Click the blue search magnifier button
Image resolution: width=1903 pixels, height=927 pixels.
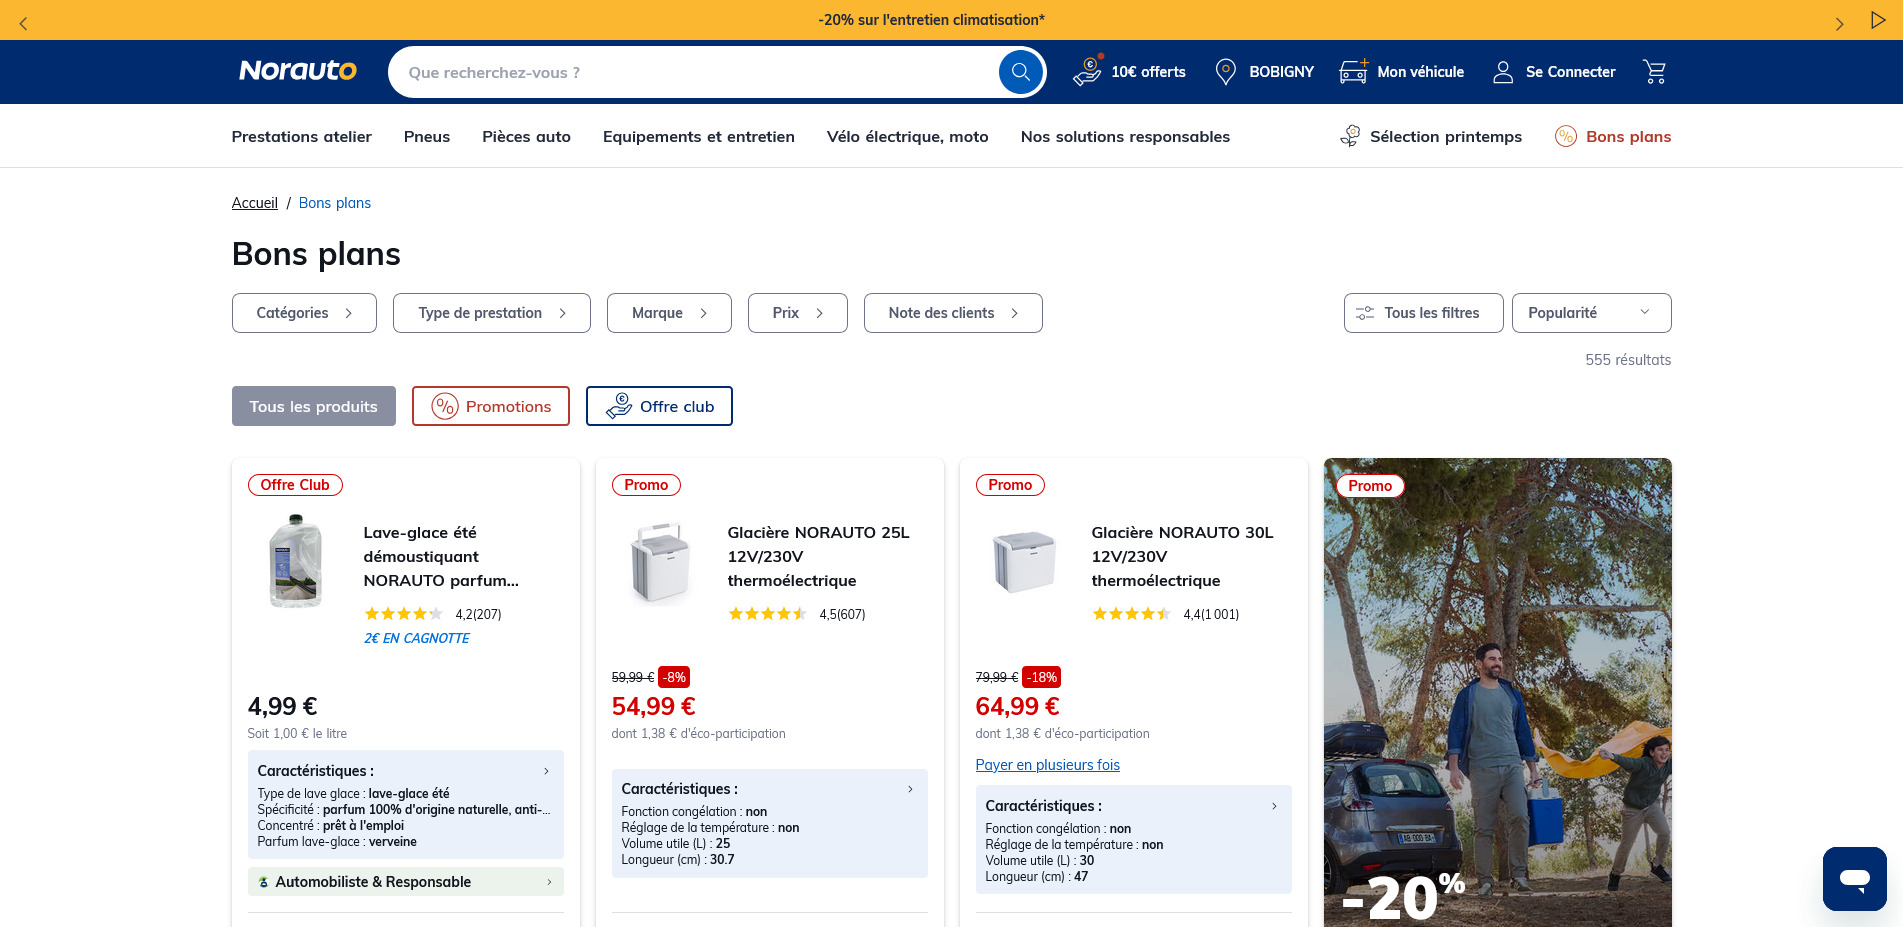(x=1020, y=72)
